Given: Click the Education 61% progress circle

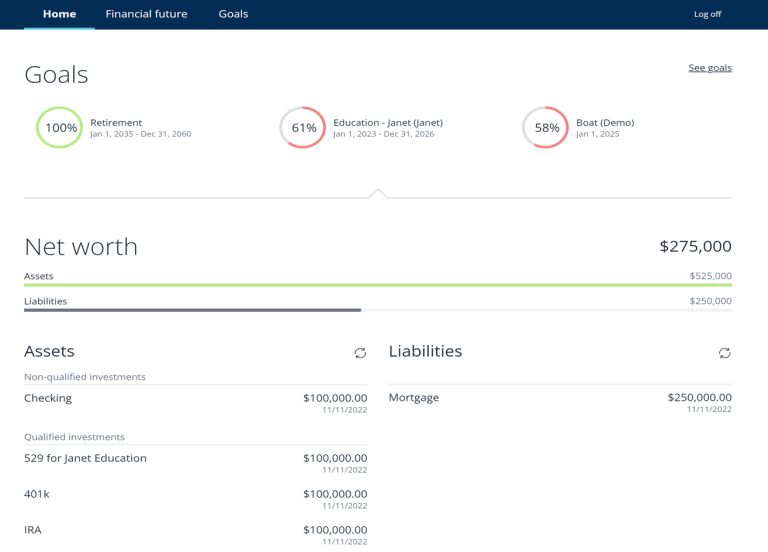Looking at the screenshot, I should 303,128.
